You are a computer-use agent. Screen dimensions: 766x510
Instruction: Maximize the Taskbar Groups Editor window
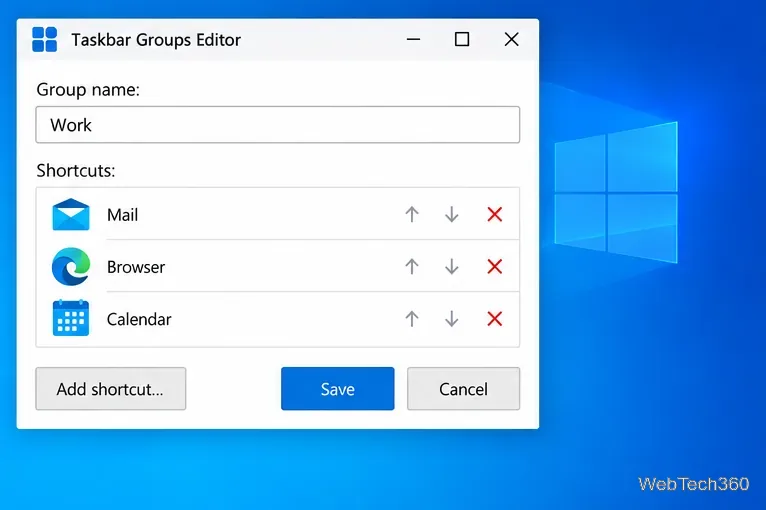point(462,40)
